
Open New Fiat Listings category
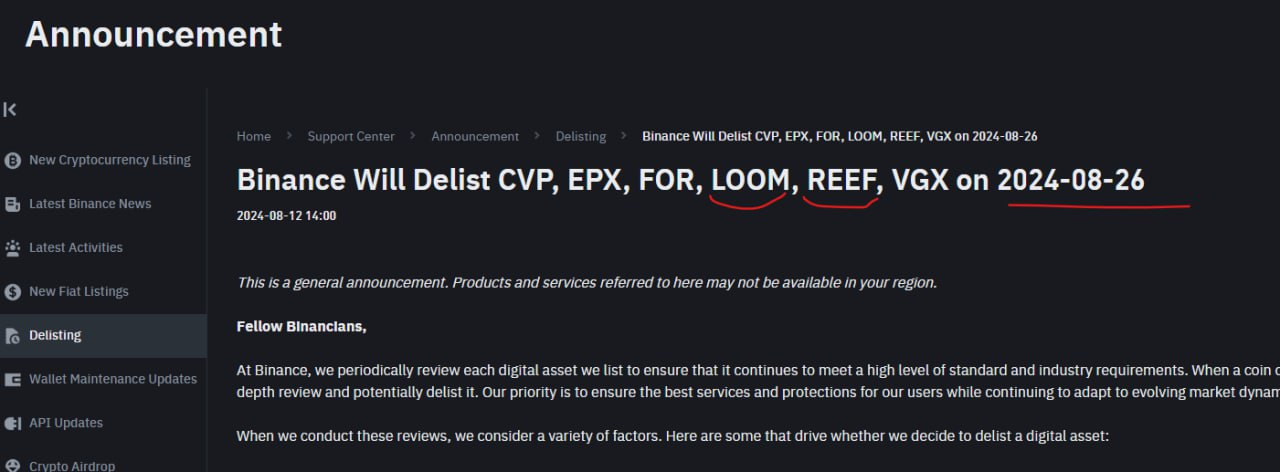(x=79, y=292)
